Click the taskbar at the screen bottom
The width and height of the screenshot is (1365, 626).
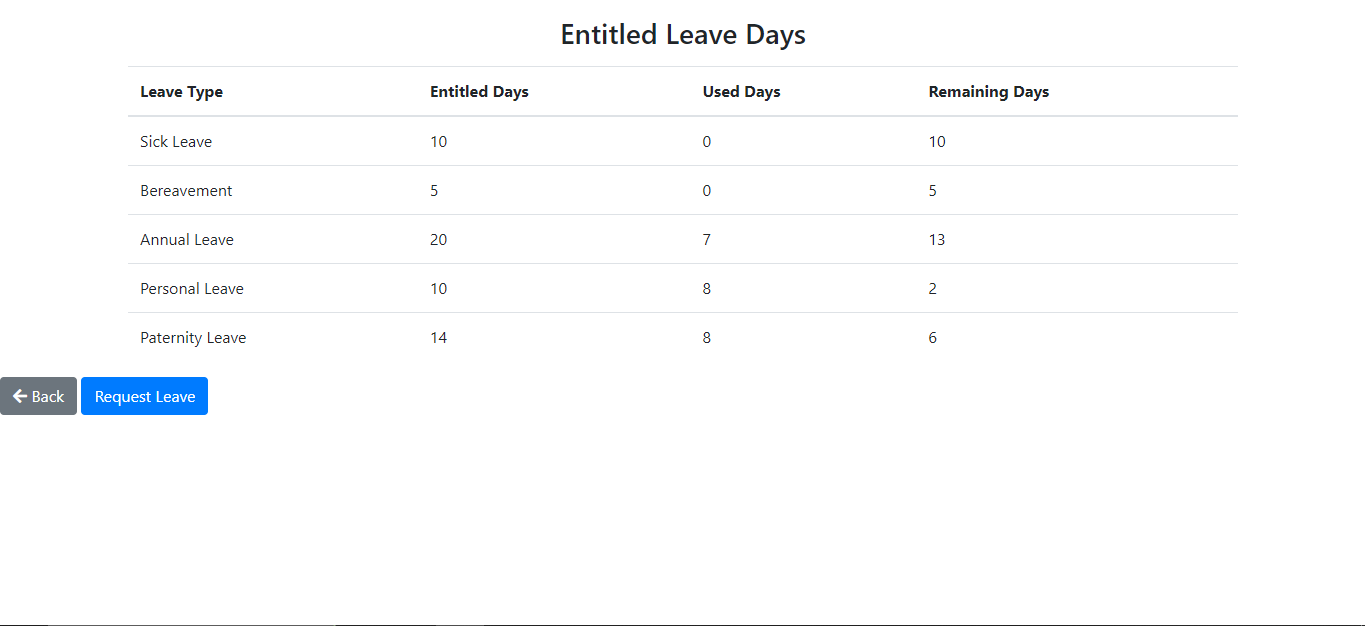tap(682, 619)
